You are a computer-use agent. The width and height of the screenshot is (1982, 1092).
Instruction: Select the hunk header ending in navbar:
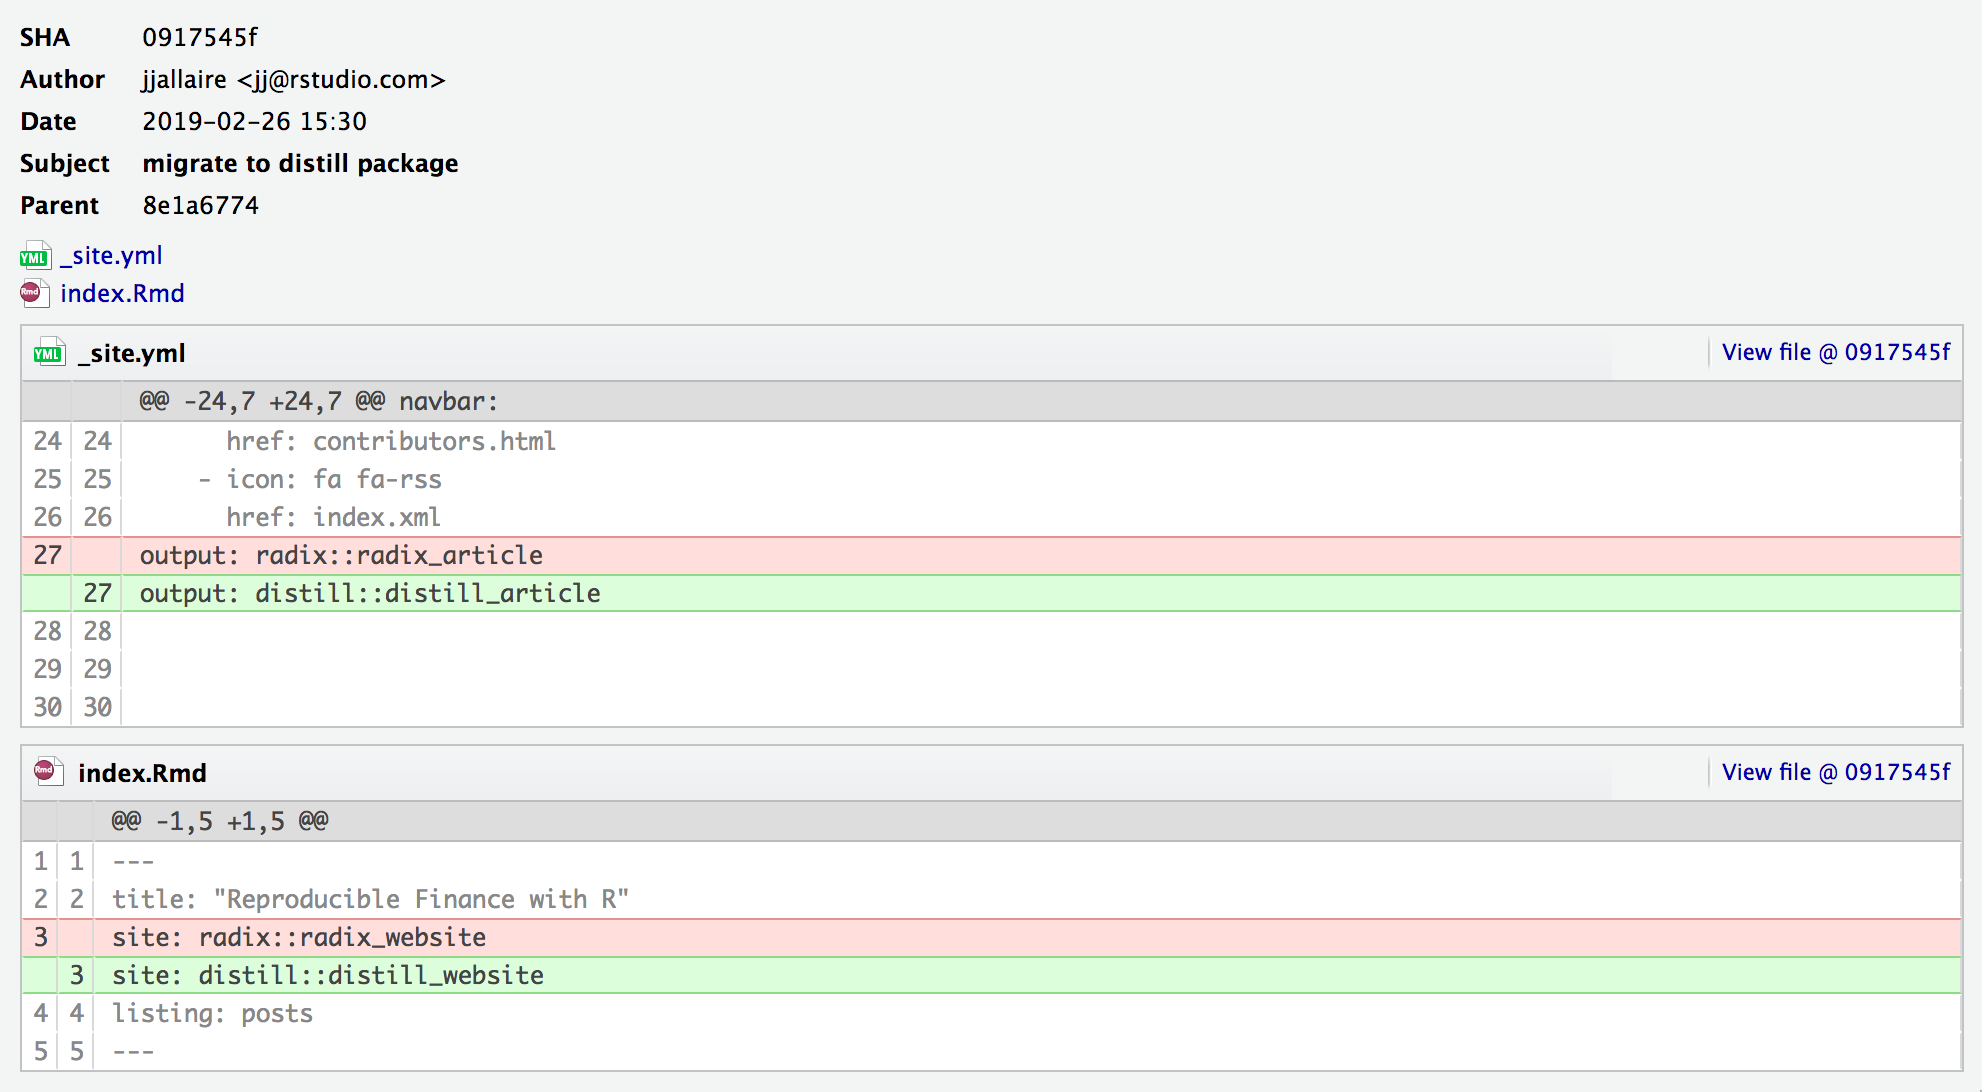click(318, 401)
